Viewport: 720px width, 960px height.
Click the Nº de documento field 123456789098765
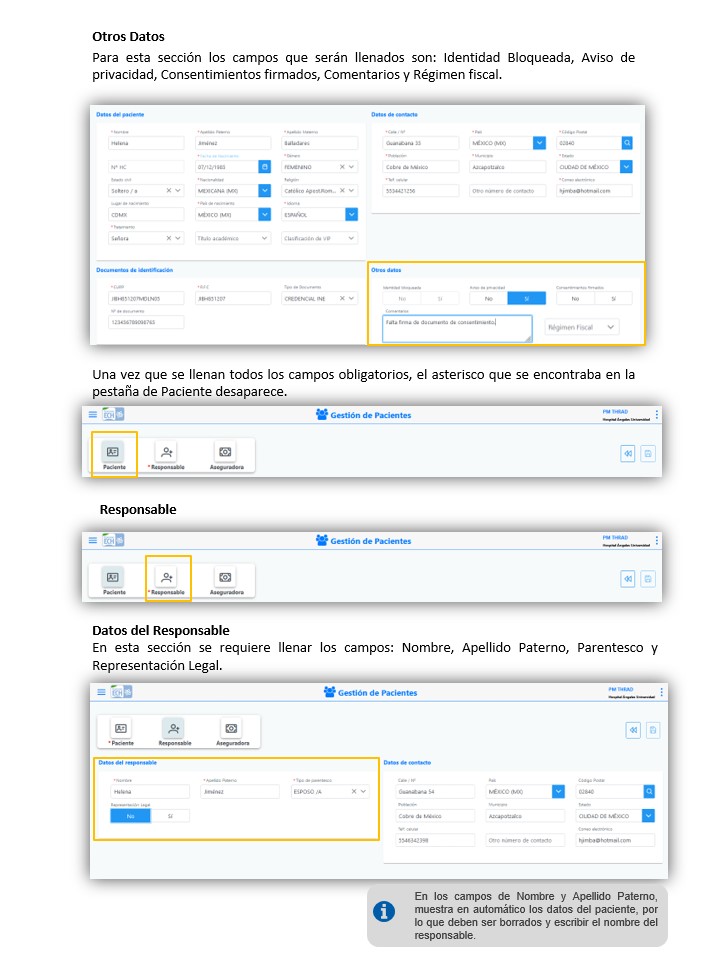(x=146, y=322)
